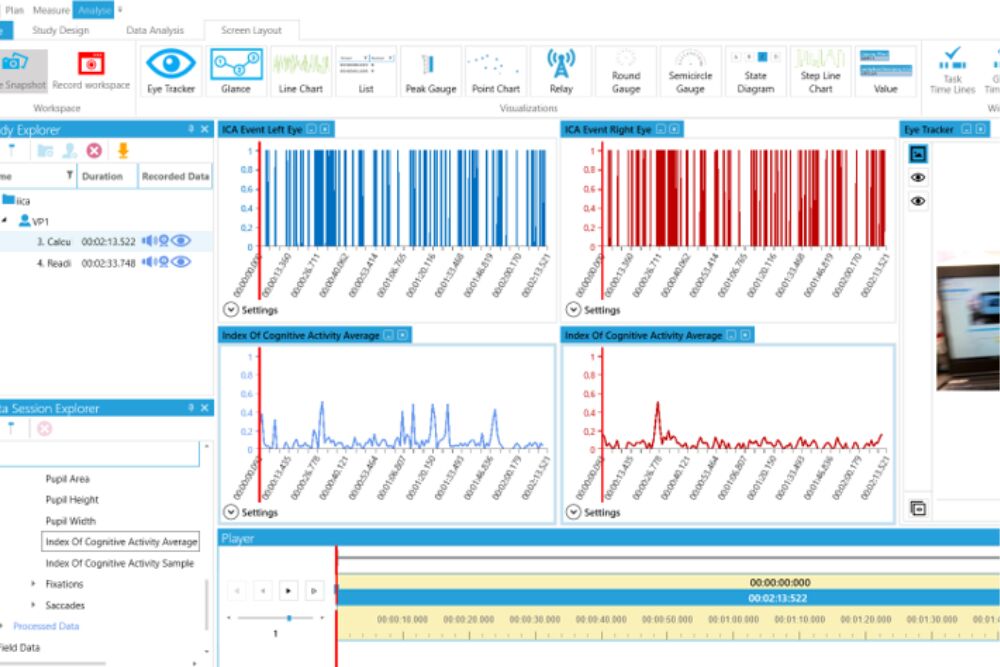Open the Measure menu
Screen dimensions: 1000x667
coord(51,10)
